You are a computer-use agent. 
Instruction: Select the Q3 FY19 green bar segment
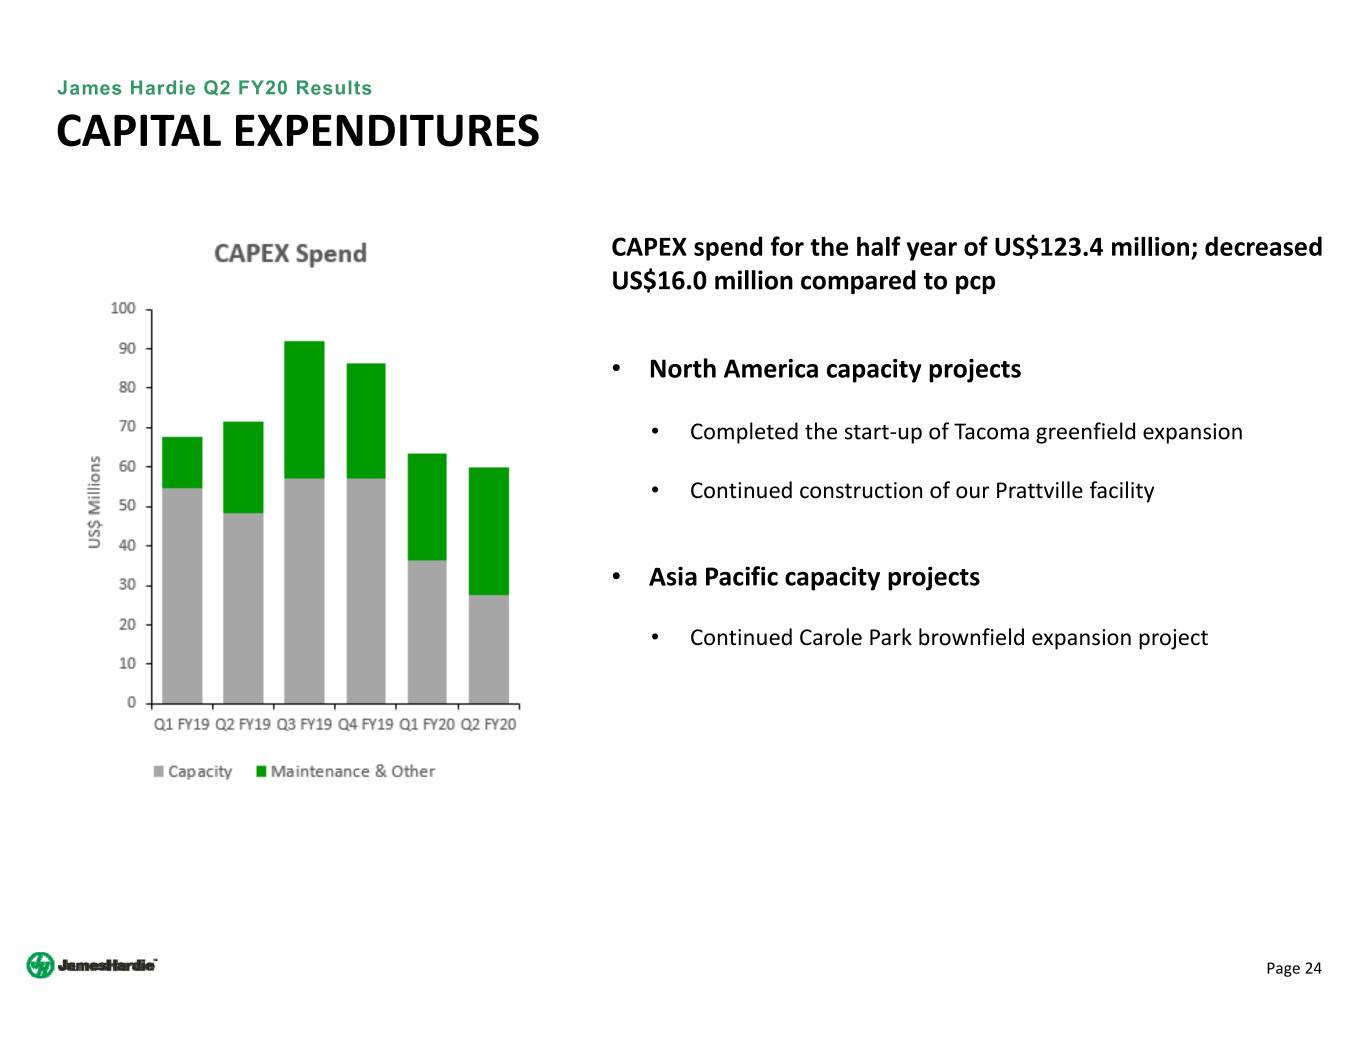[x=304, y=410]
